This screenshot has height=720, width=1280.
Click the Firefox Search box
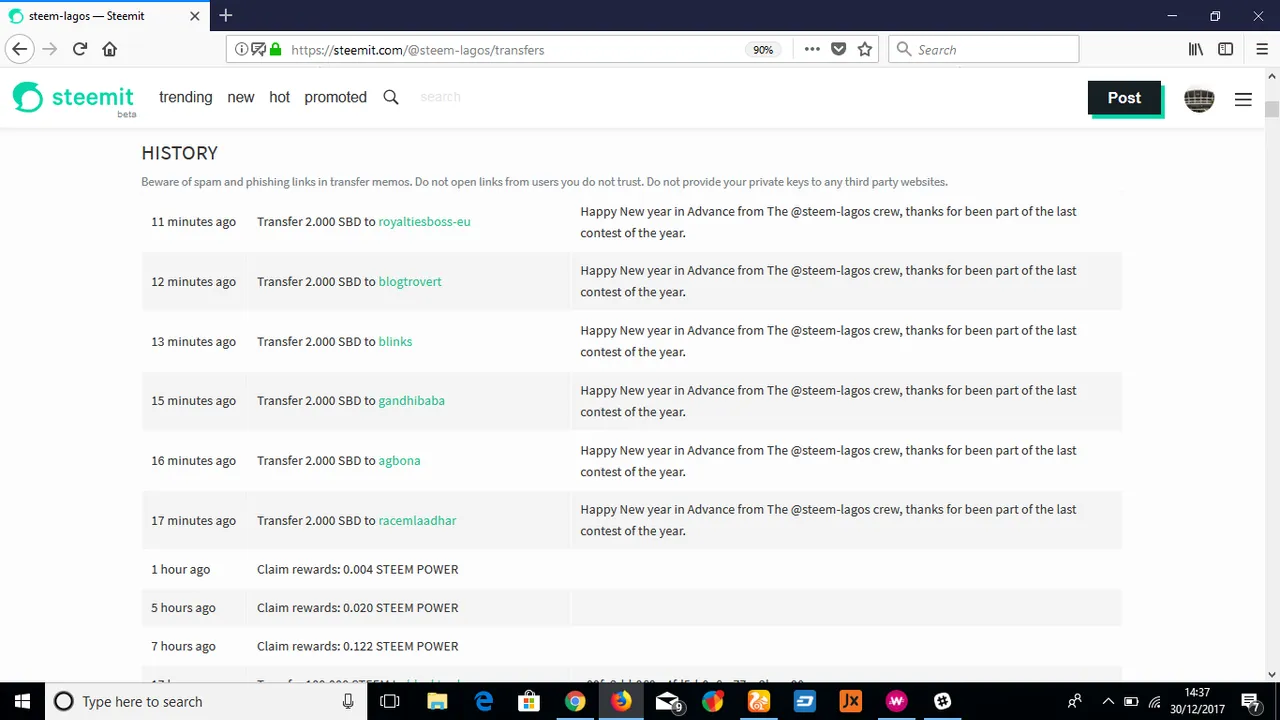click(984, 49)
